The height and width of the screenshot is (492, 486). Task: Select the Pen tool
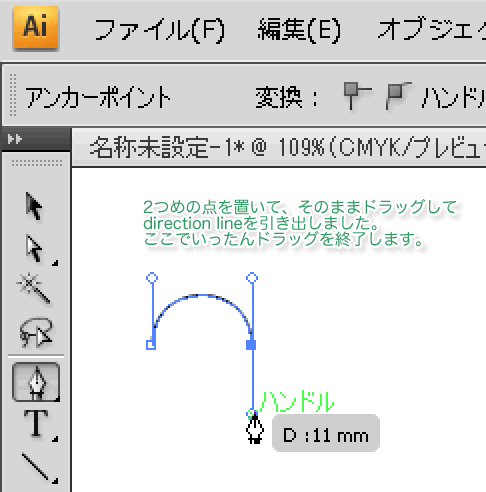(36, 382)
